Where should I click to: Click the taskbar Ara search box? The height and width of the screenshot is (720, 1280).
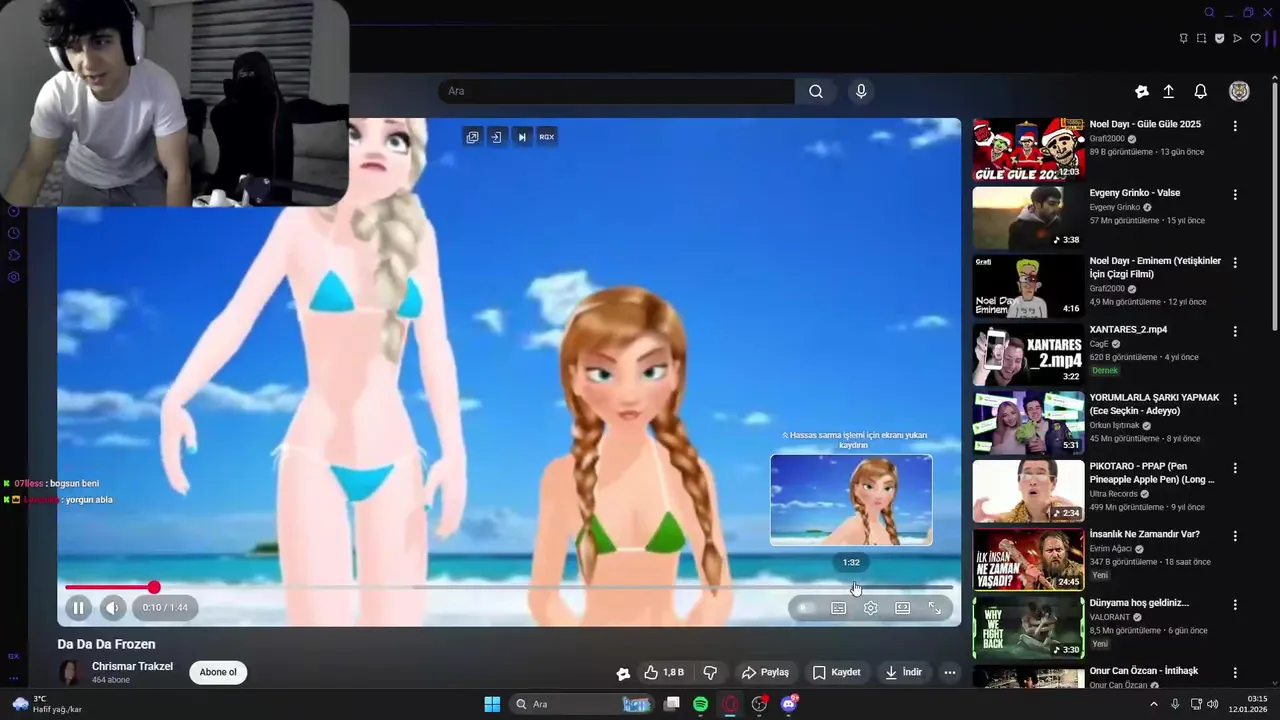582,704
